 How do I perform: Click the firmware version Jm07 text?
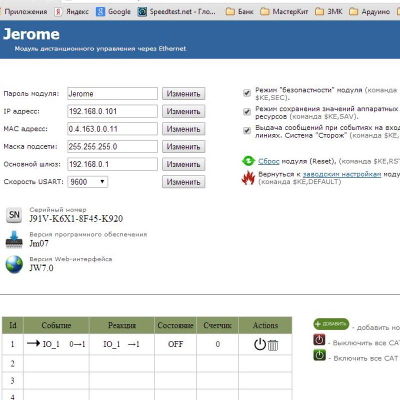click(39, 244)
